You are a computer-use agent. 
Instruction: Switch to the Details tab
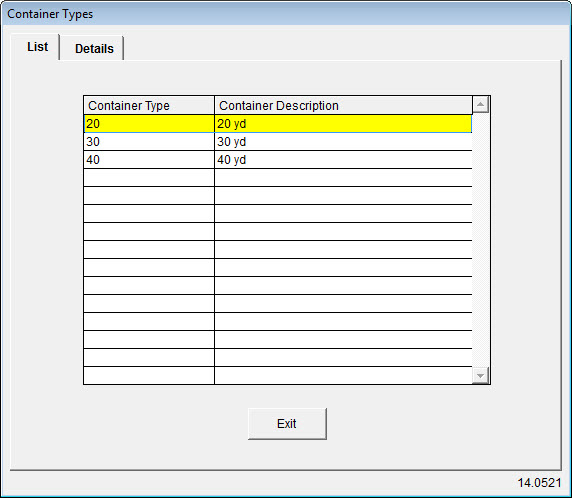click(x=94, y=49)
